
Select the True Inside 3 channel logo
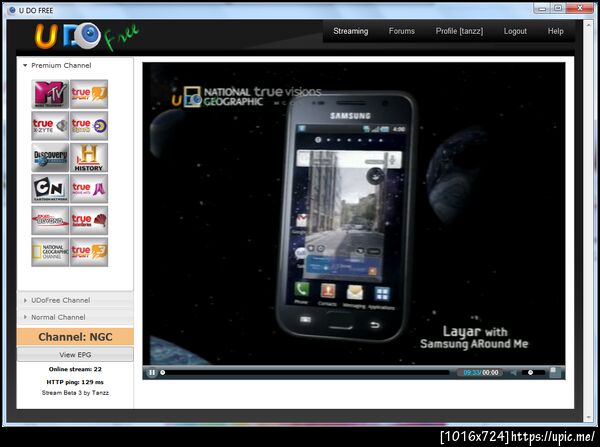(89, 252)
